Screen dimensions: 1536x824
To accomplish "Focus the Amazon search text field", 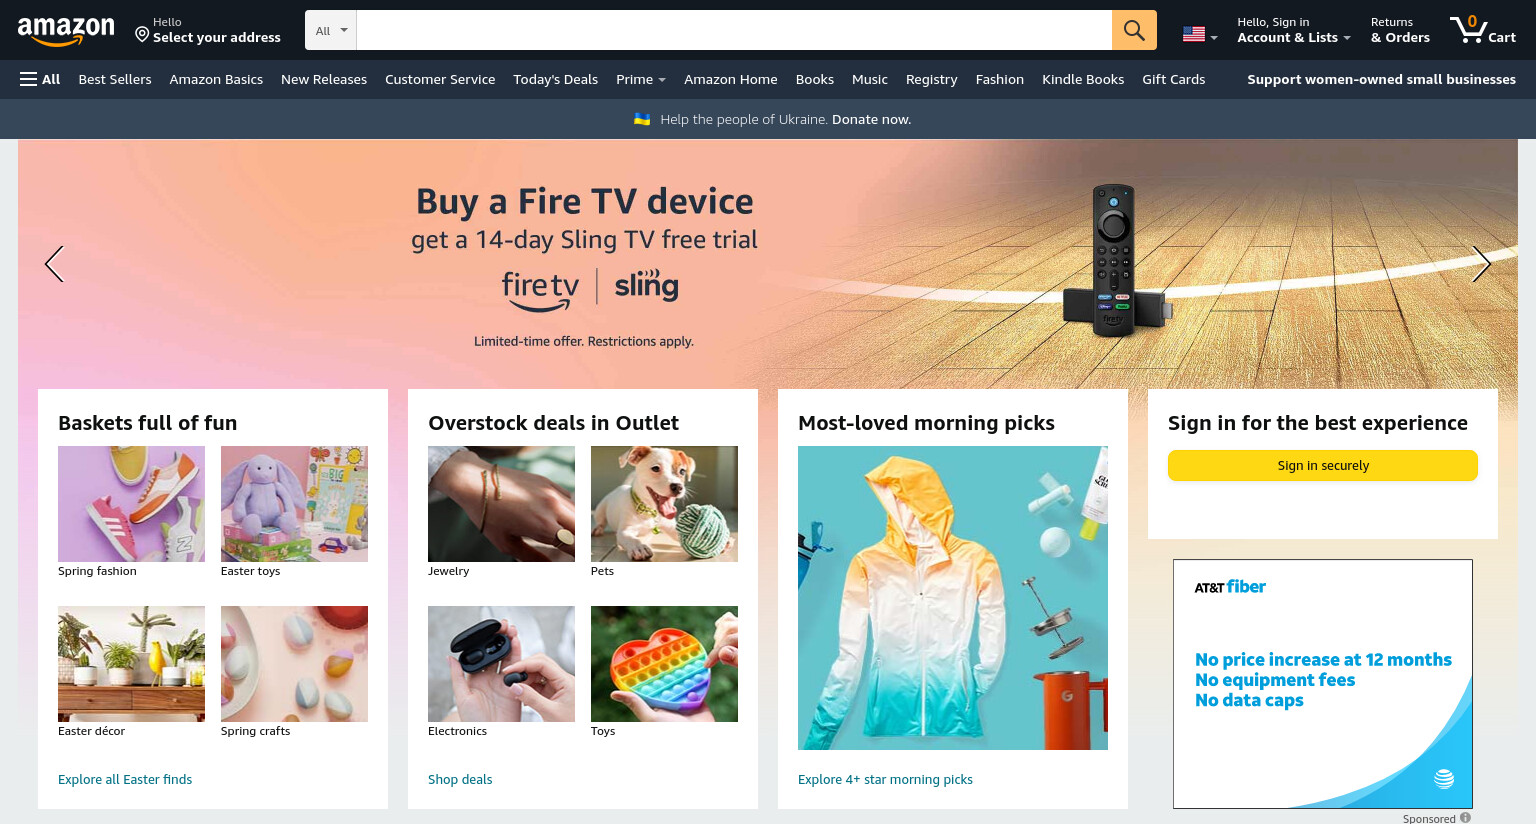I will [734, 30].
